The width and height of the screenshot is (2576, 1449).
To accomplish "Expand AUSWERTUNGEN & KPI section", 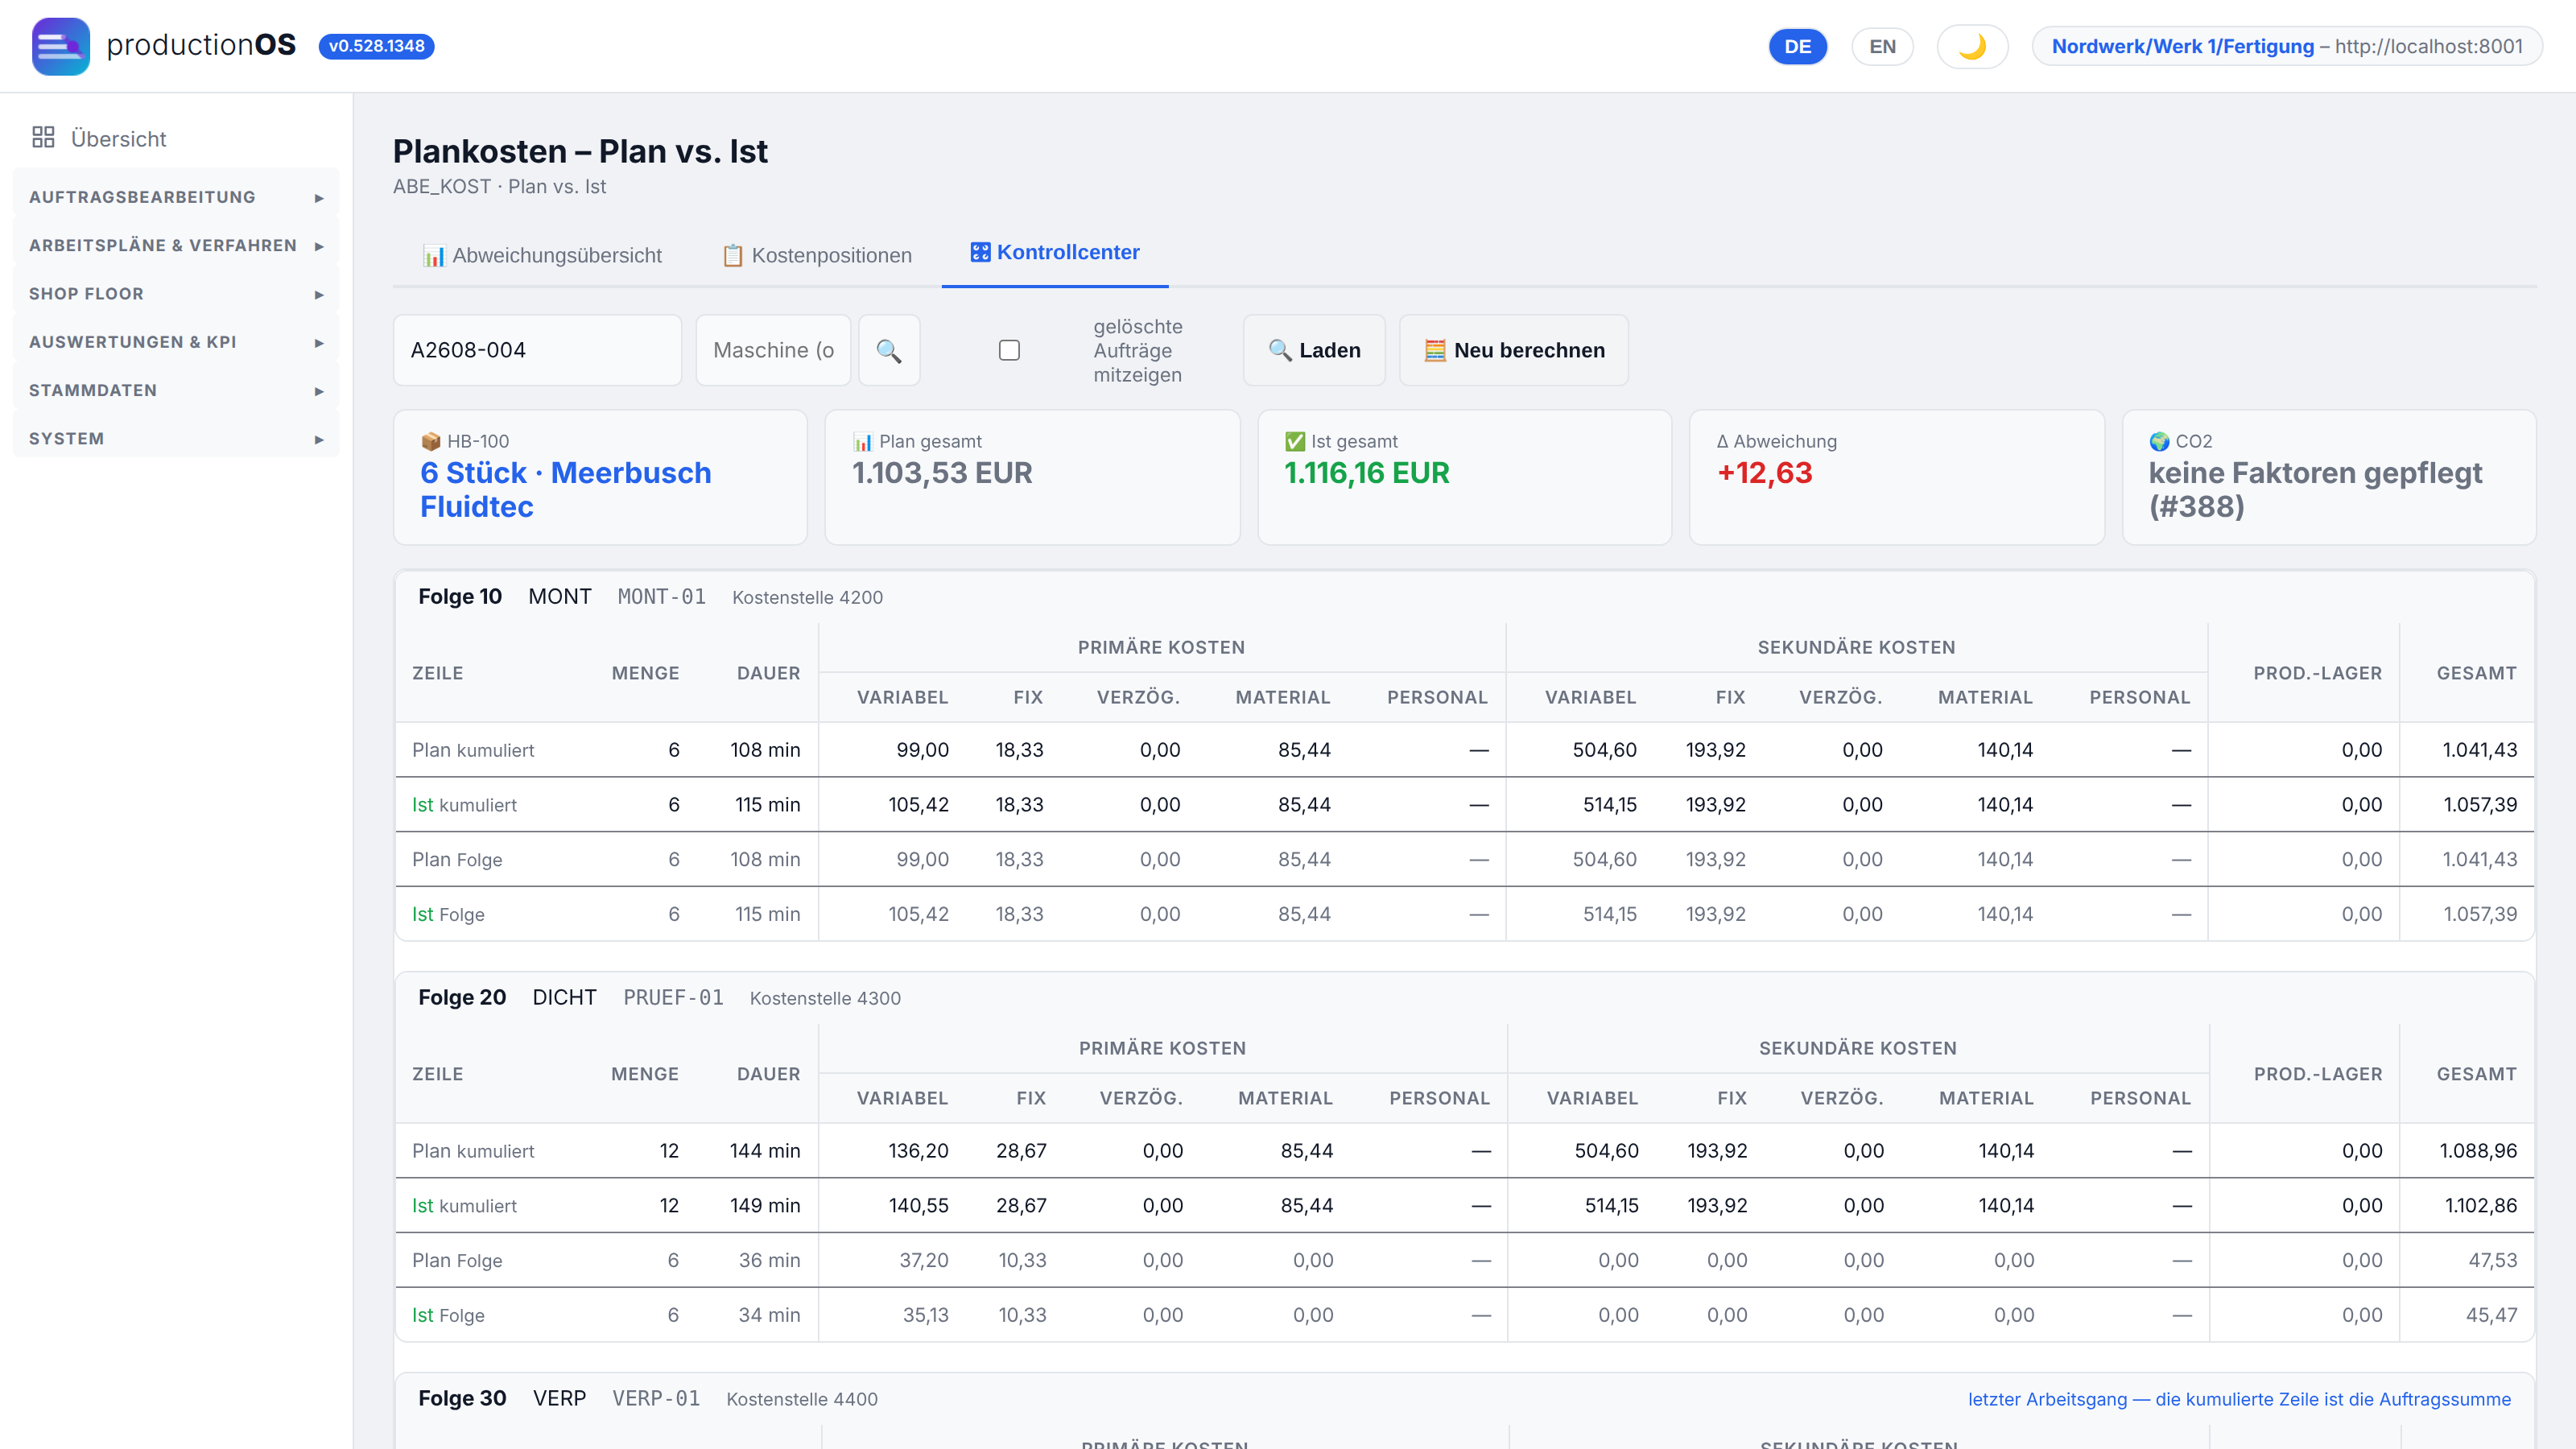I will [176, 342].
